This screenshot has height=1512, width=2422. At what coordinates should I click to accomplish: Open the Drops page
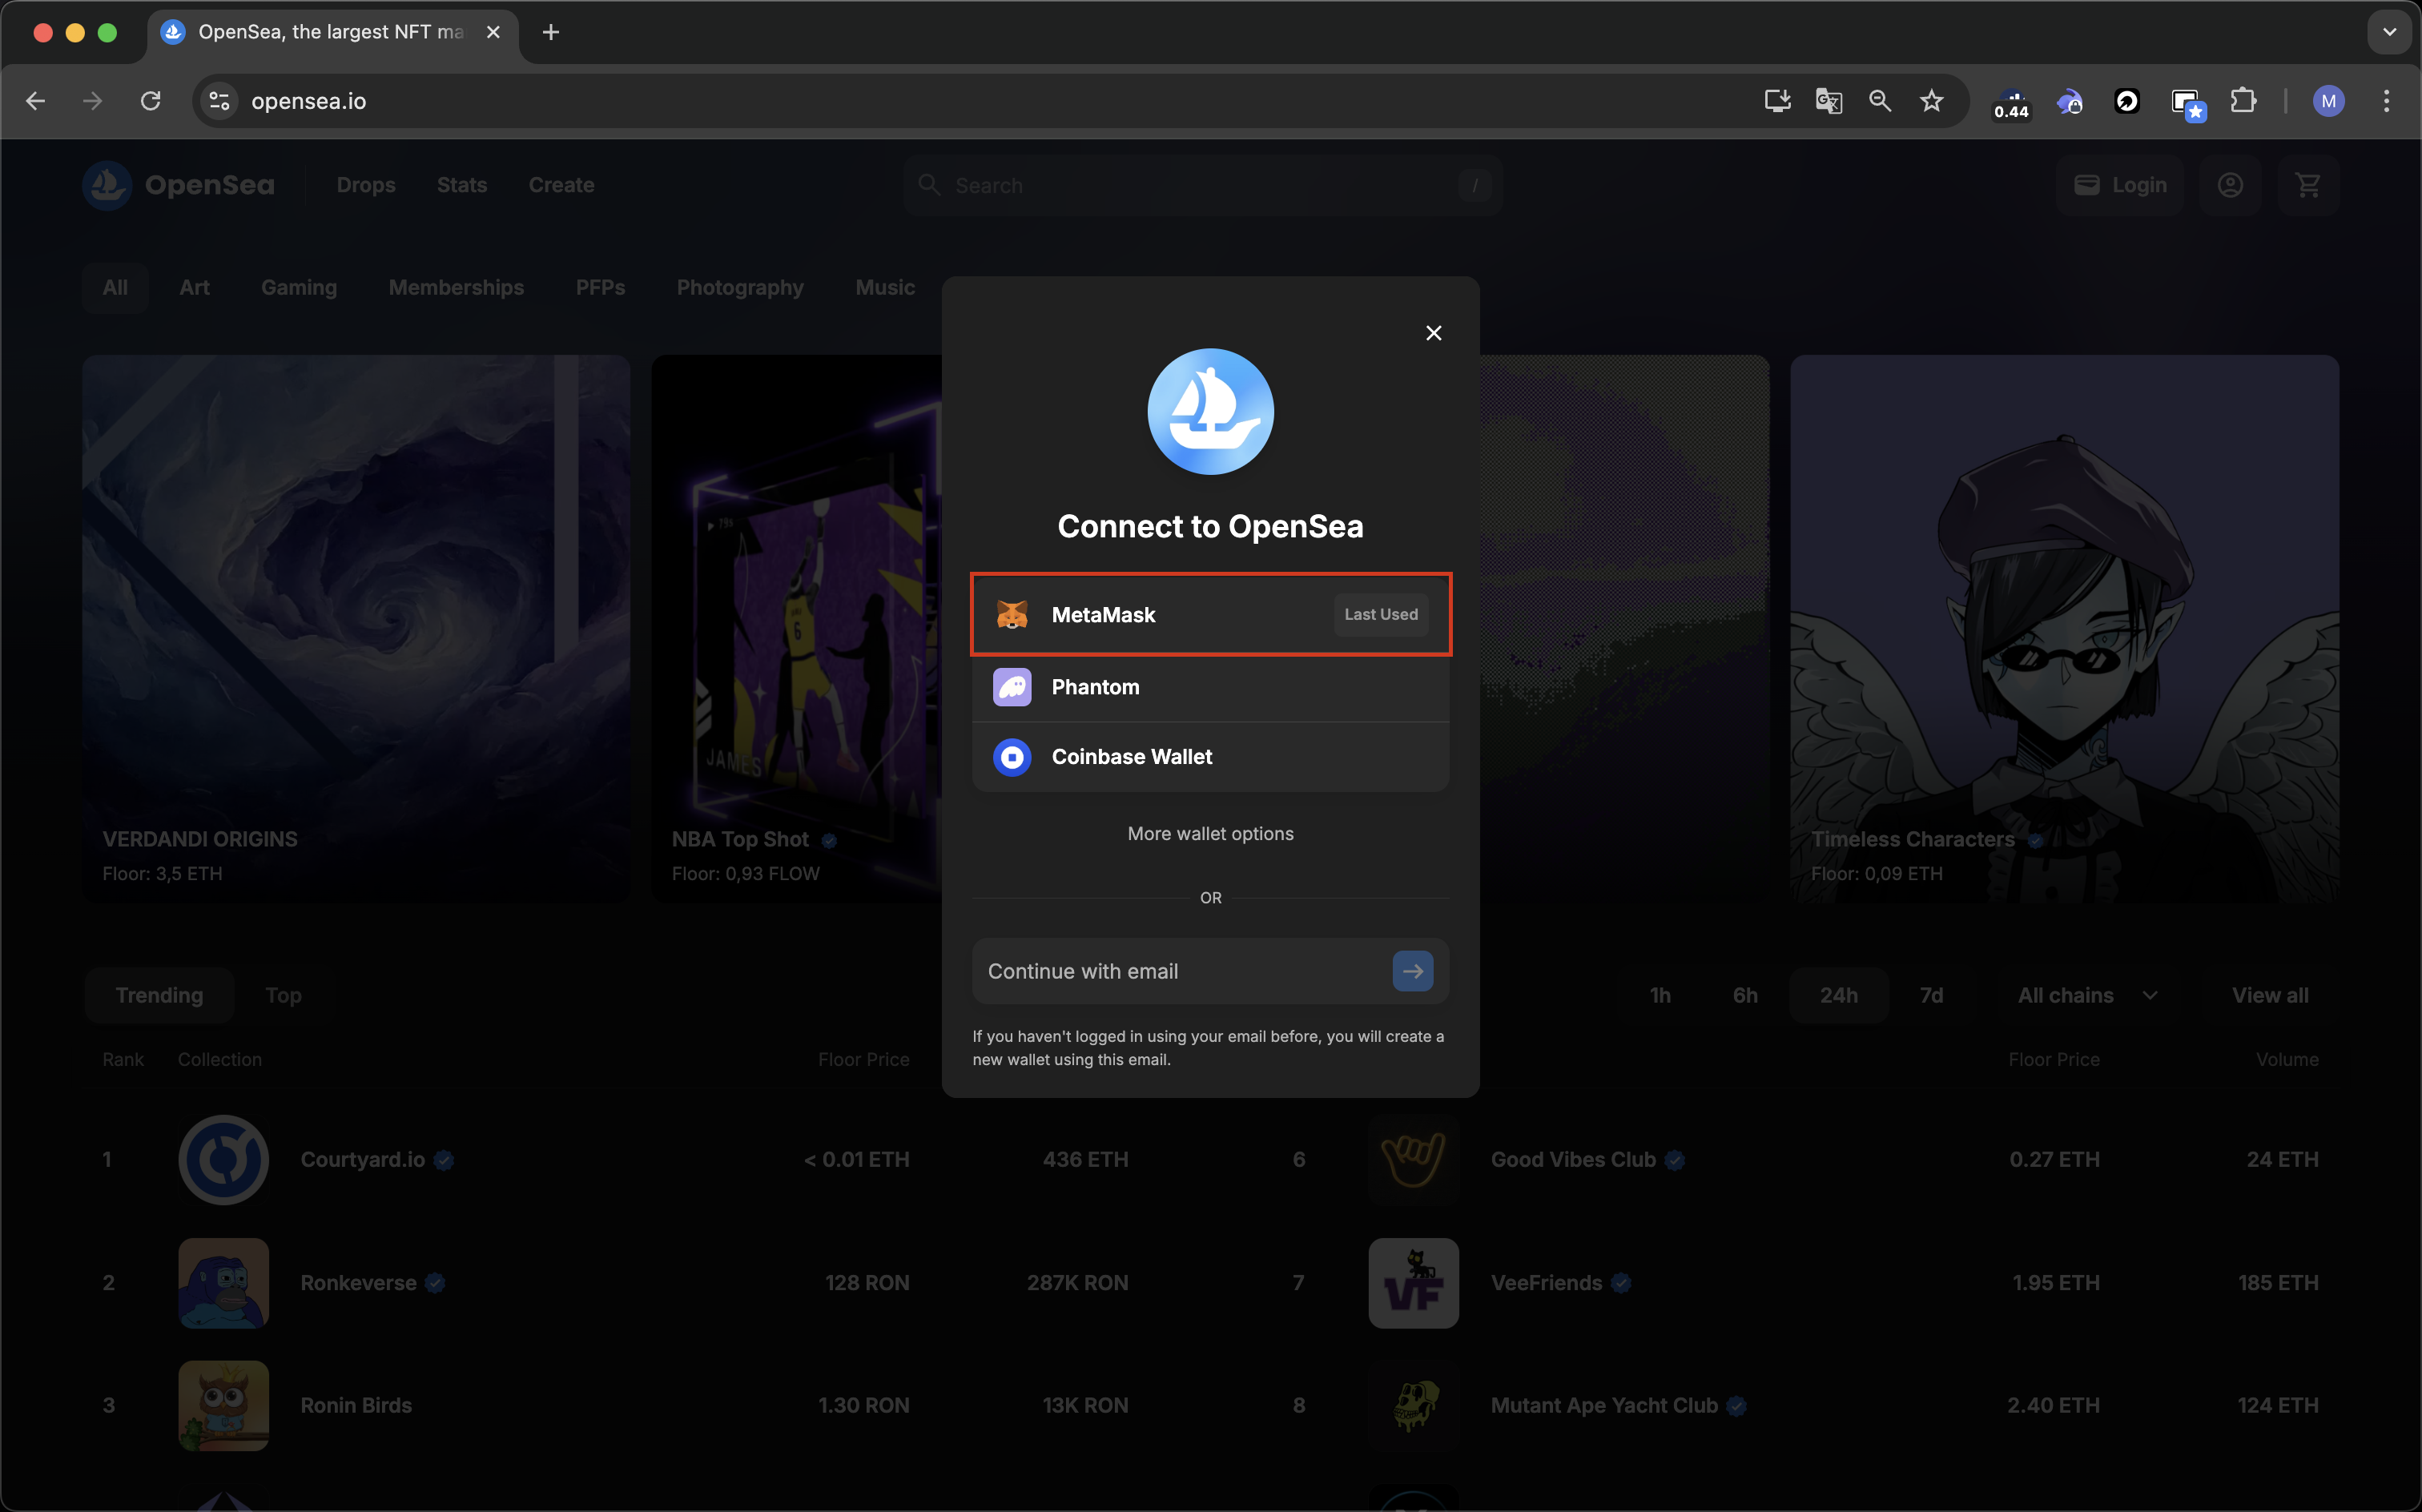point(366,185)
